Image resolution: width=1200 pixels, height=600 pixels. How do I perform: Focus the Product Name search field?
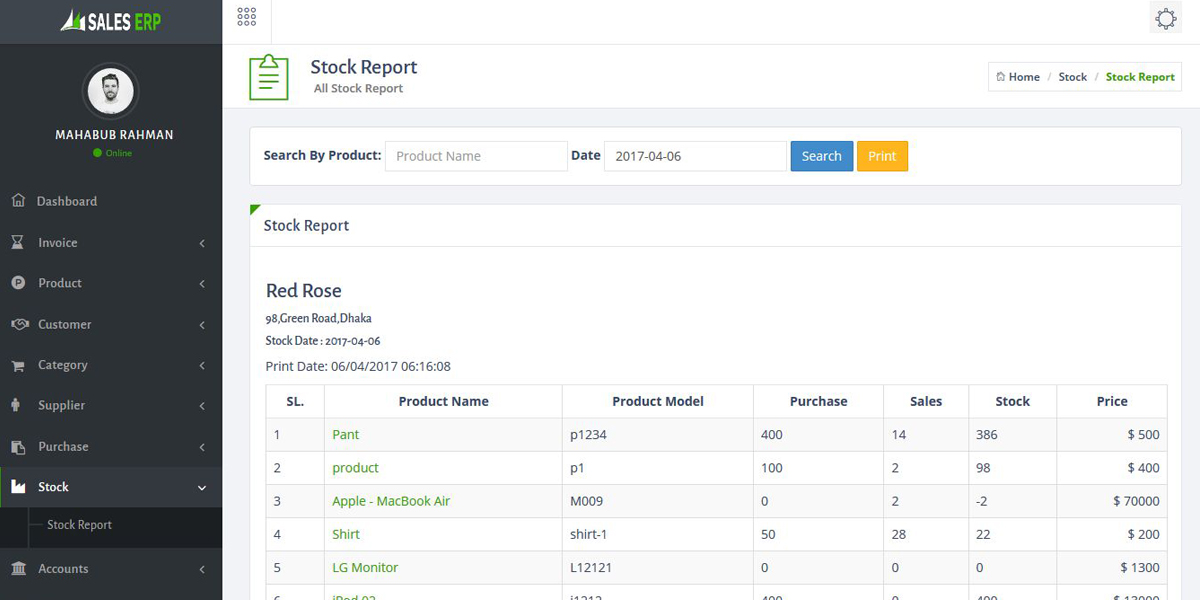[x=476, y=156]
